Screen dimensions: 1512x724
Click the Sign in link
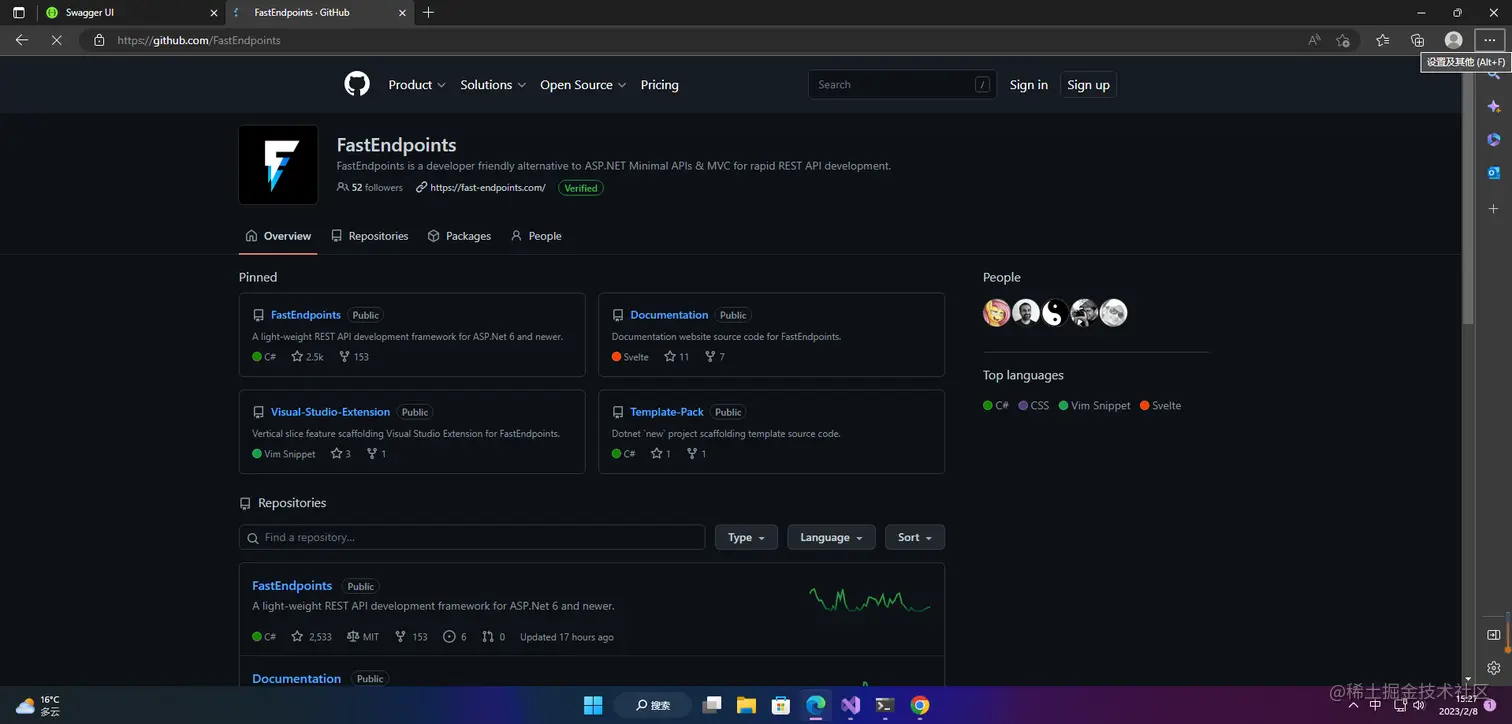pyautogui.click(x=1029, y=85)
